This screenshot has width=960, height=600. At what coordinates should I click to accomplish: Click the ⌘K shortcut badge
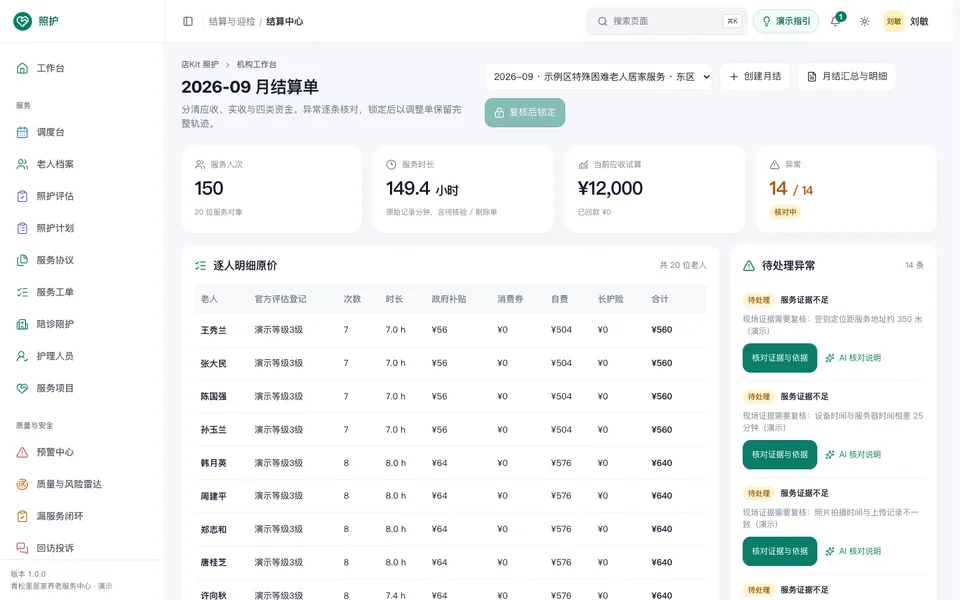tap(732, 21)
